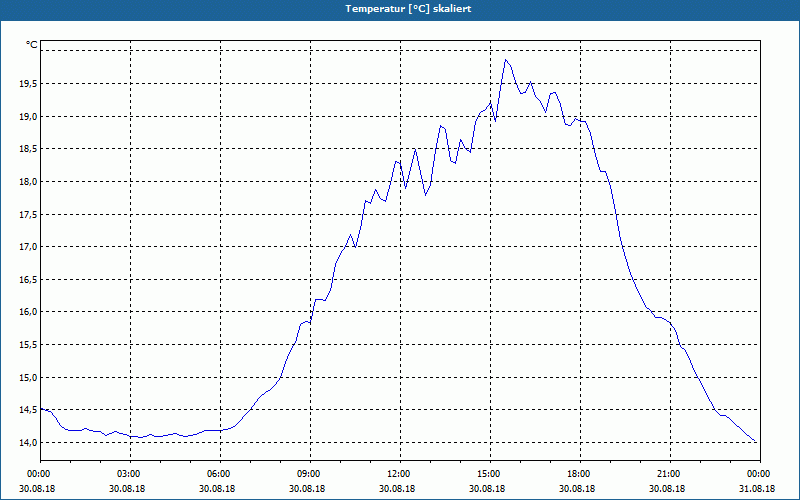Click the 18,5 y-axis label
Image resolution: width=800 pixels, height=500 pixels.
[x=29, y=149]
